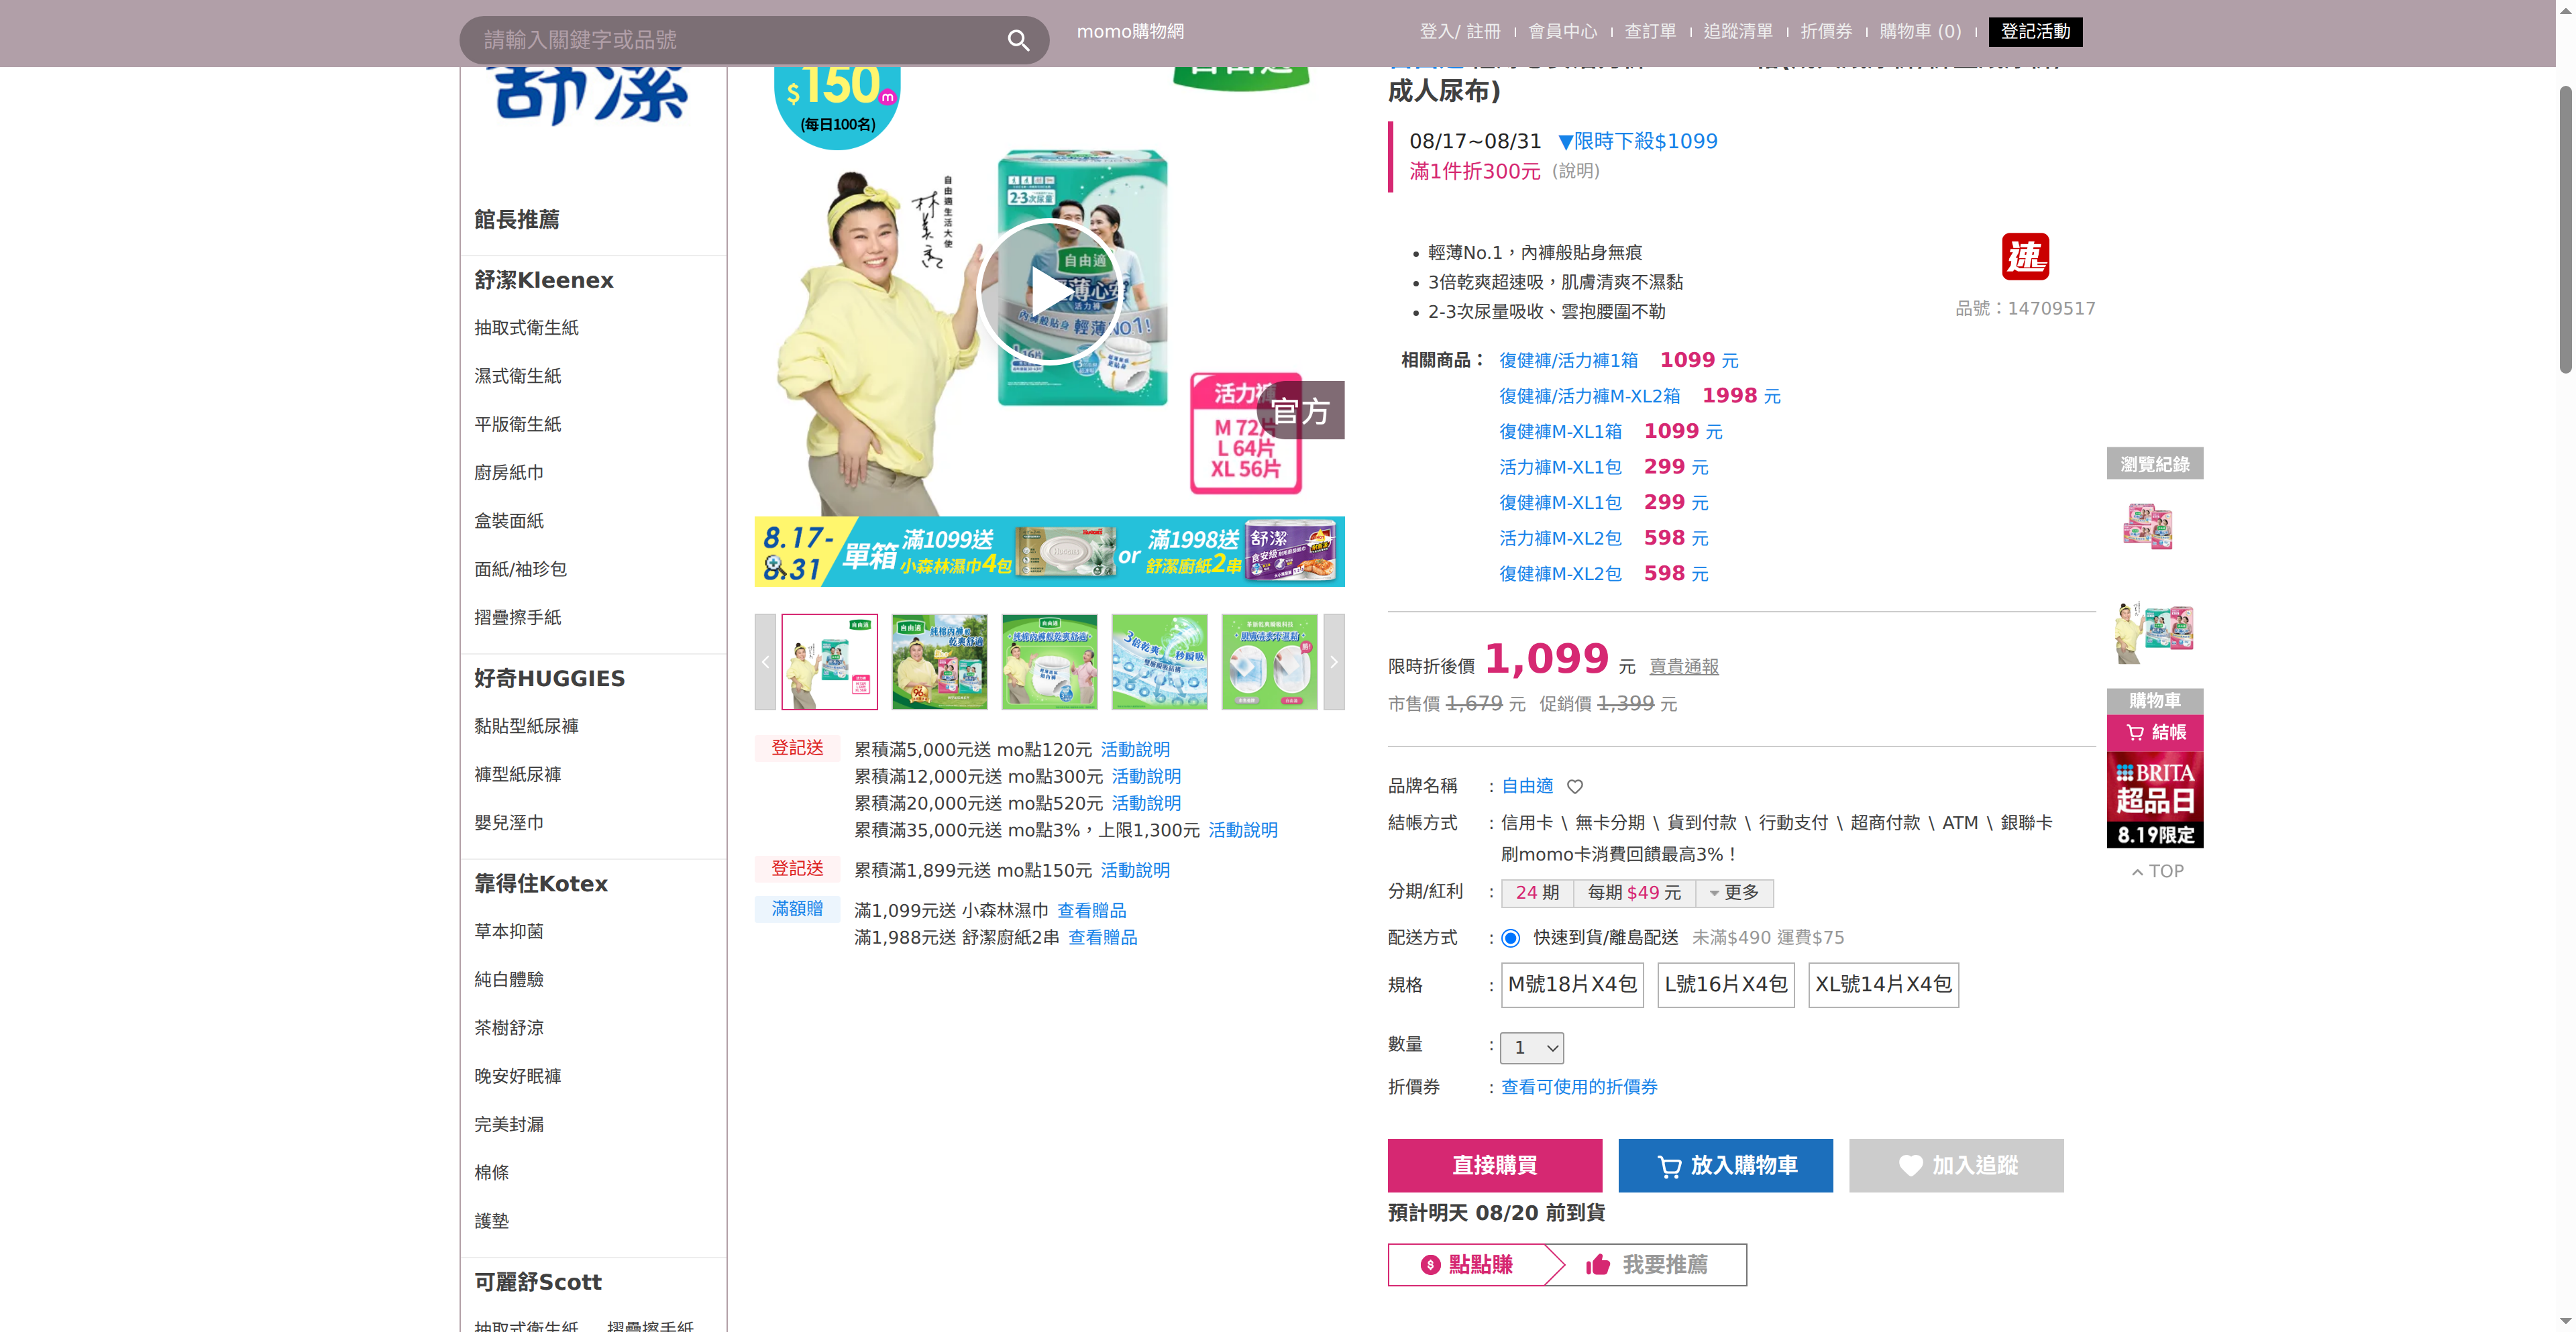Click 放入購物車 button

pos(1725,1165)
